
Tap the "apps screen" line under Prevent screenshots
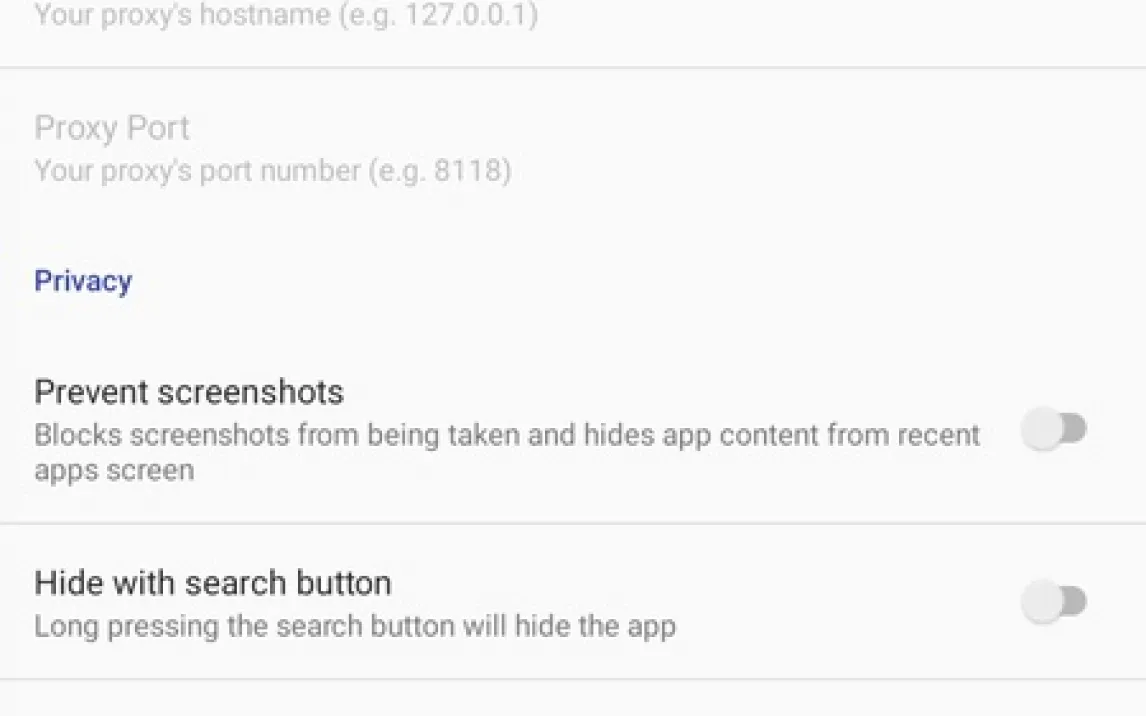tap(114, 470)
